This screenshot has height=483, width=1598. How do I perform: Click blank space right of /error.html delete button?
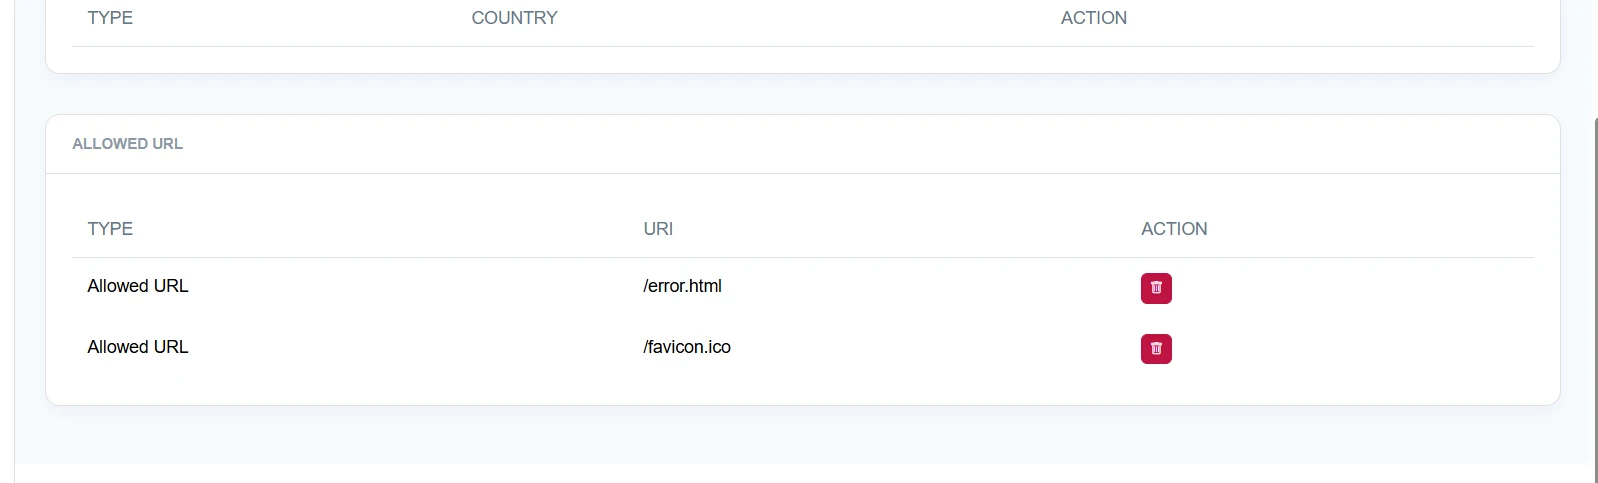point(1350,288)
